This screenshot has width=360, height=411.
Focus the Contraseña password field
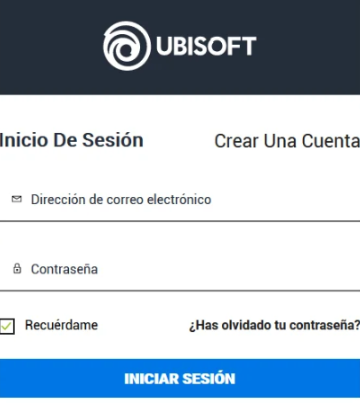click(x=180, y=269)
